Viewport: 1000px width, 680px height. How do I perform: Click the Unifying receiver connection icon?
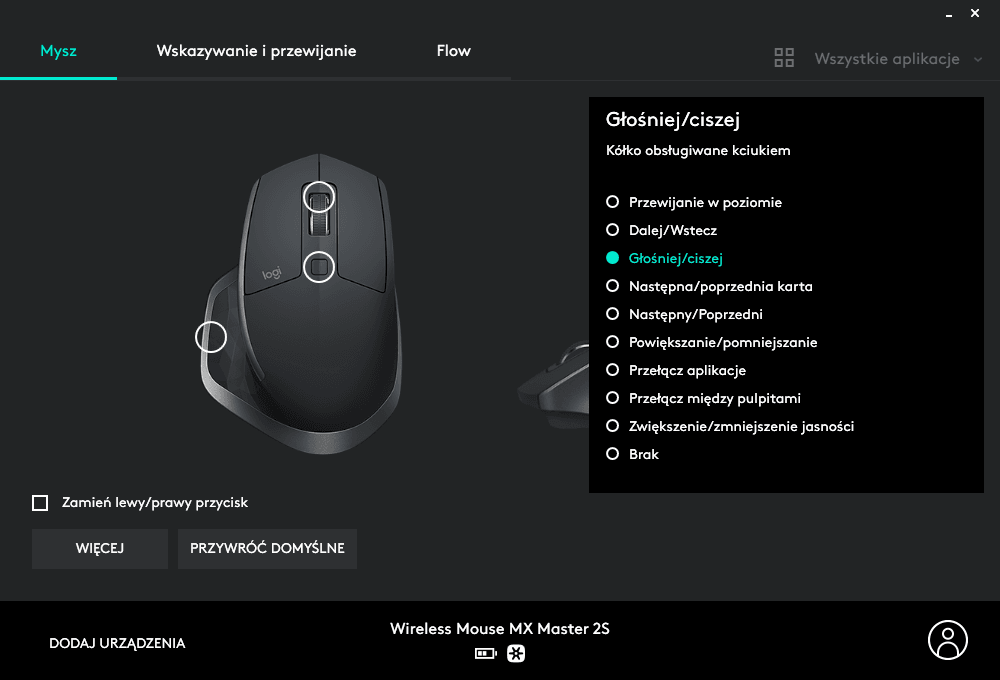coord(516,654)
